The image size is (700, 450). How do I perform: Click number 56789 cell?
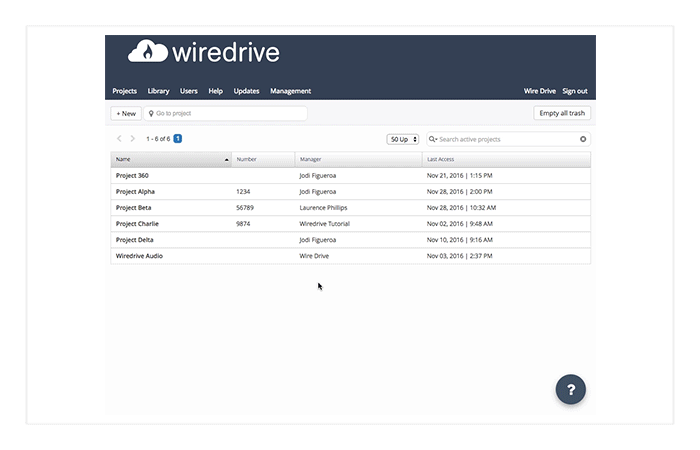pyautogui.click(x=245, y=208)
